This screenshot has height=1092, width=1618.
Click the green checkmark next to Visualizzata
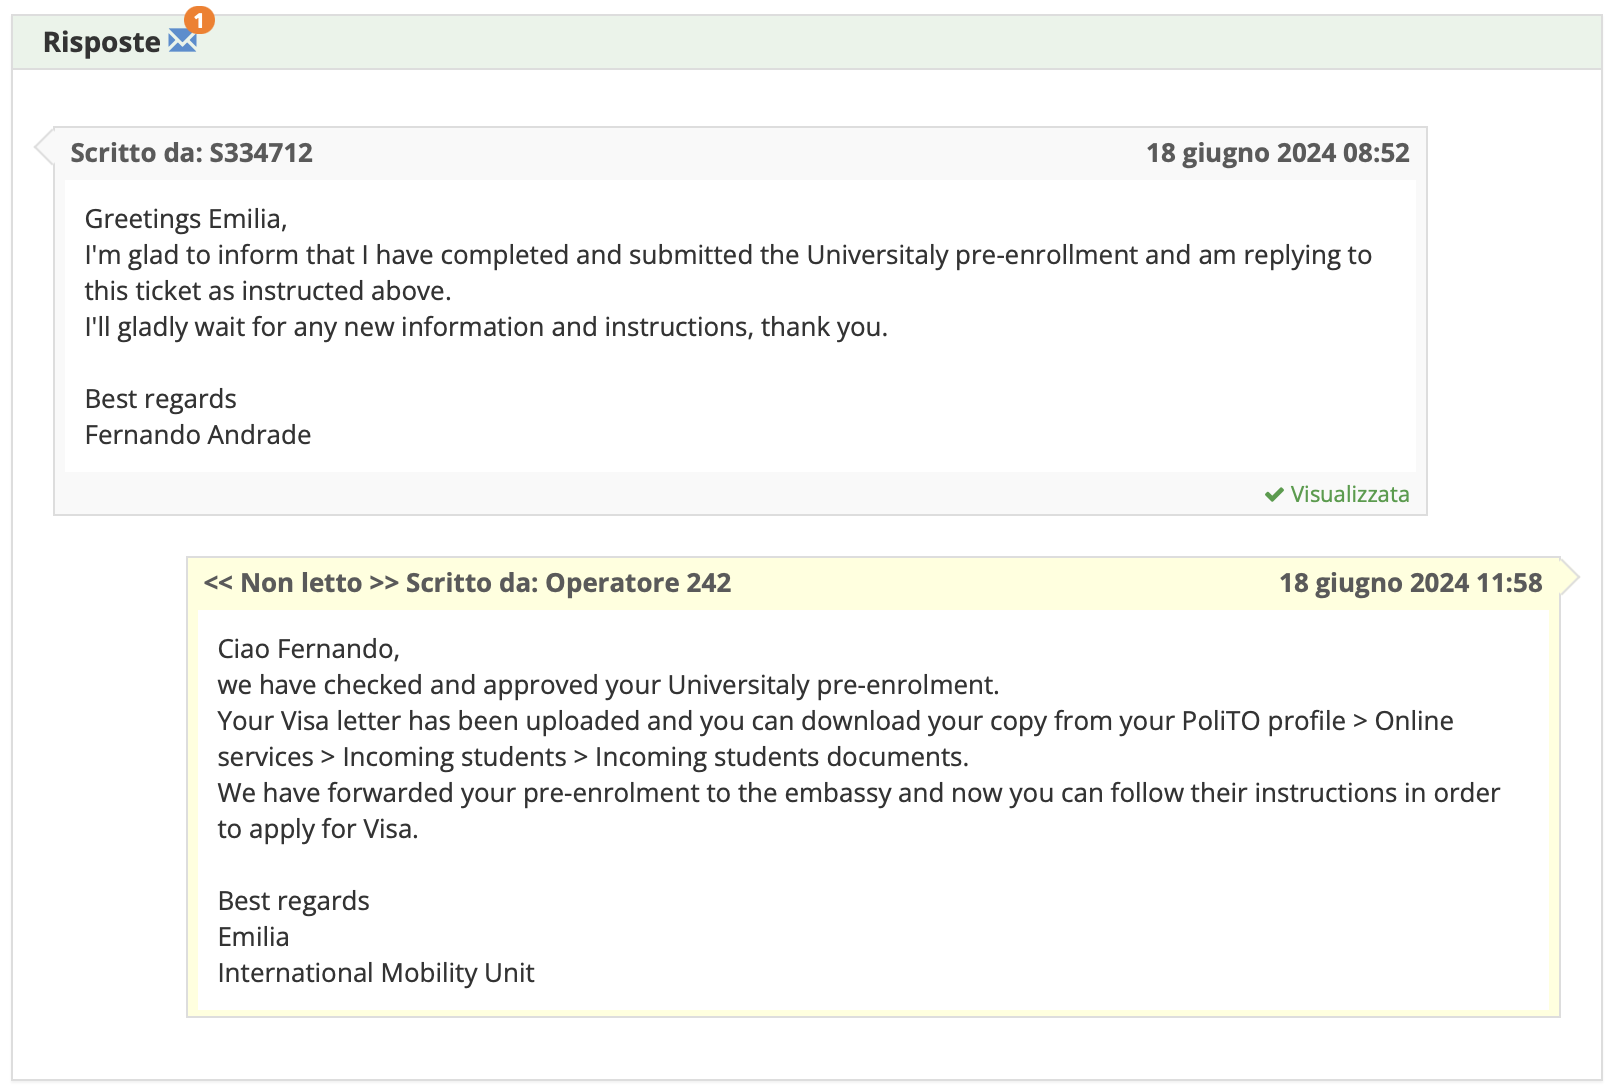coord(1274,494)
